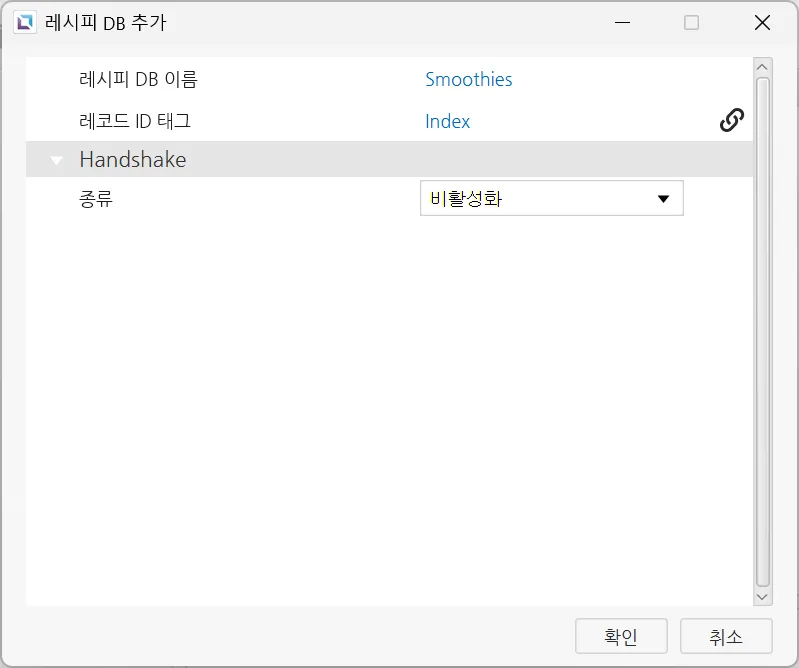Select the Index record ID tag value

point(447,121)
